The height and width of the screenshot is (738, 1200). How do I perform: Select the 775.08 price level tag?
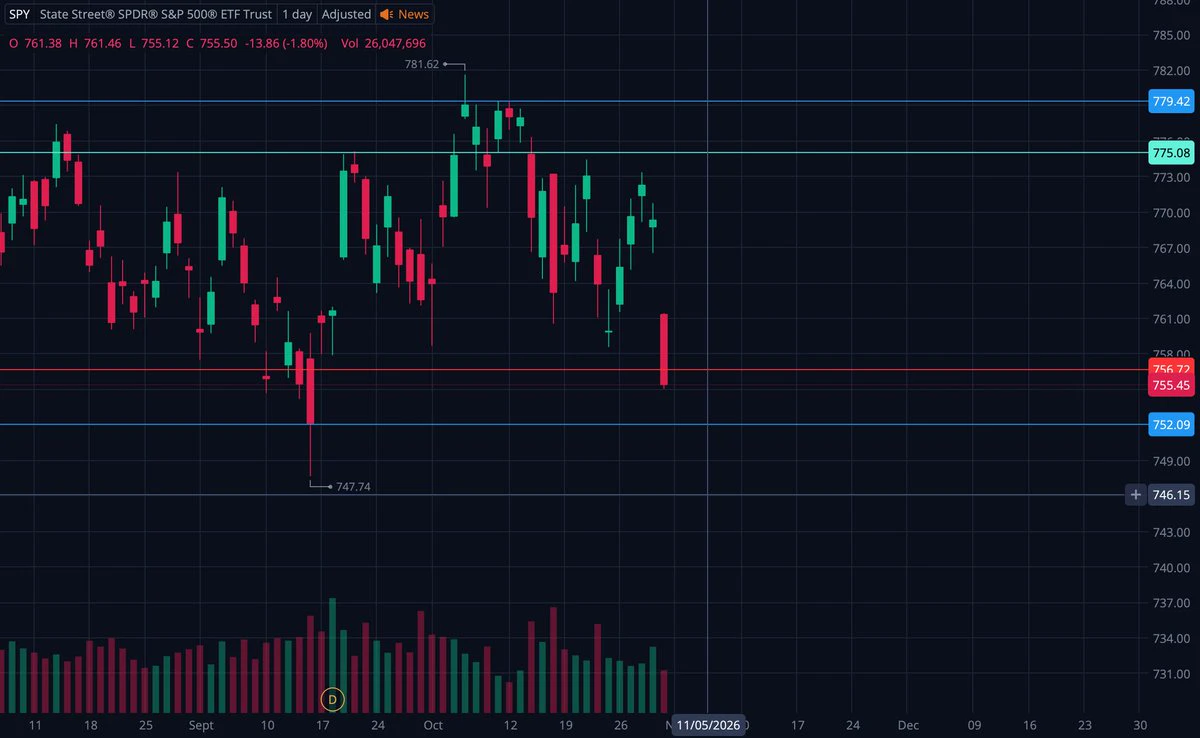pyautogui.click(x=1171, y=153)
